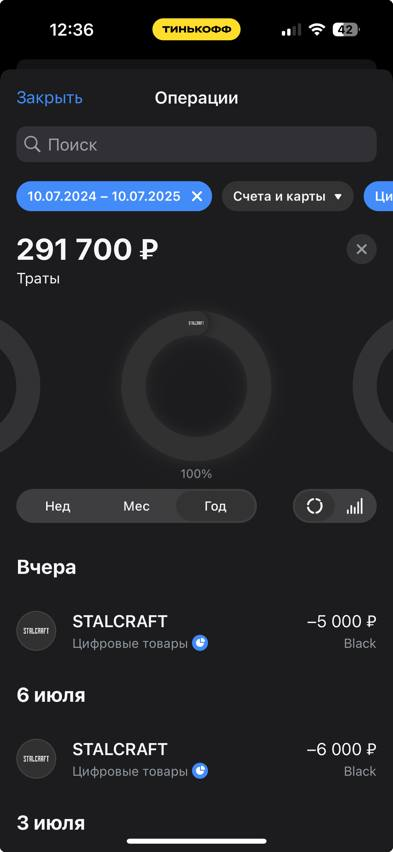Image resolution: width=393 pixels, height=852 pixels.
Task: Select the Мес period option
Action: tap(136, 506)
